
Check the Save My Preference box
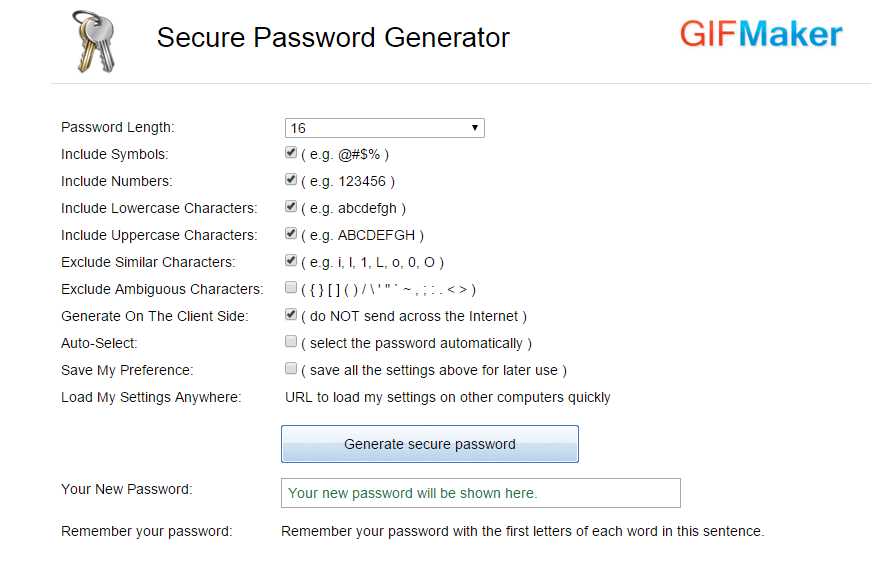(x=291, y=369)
